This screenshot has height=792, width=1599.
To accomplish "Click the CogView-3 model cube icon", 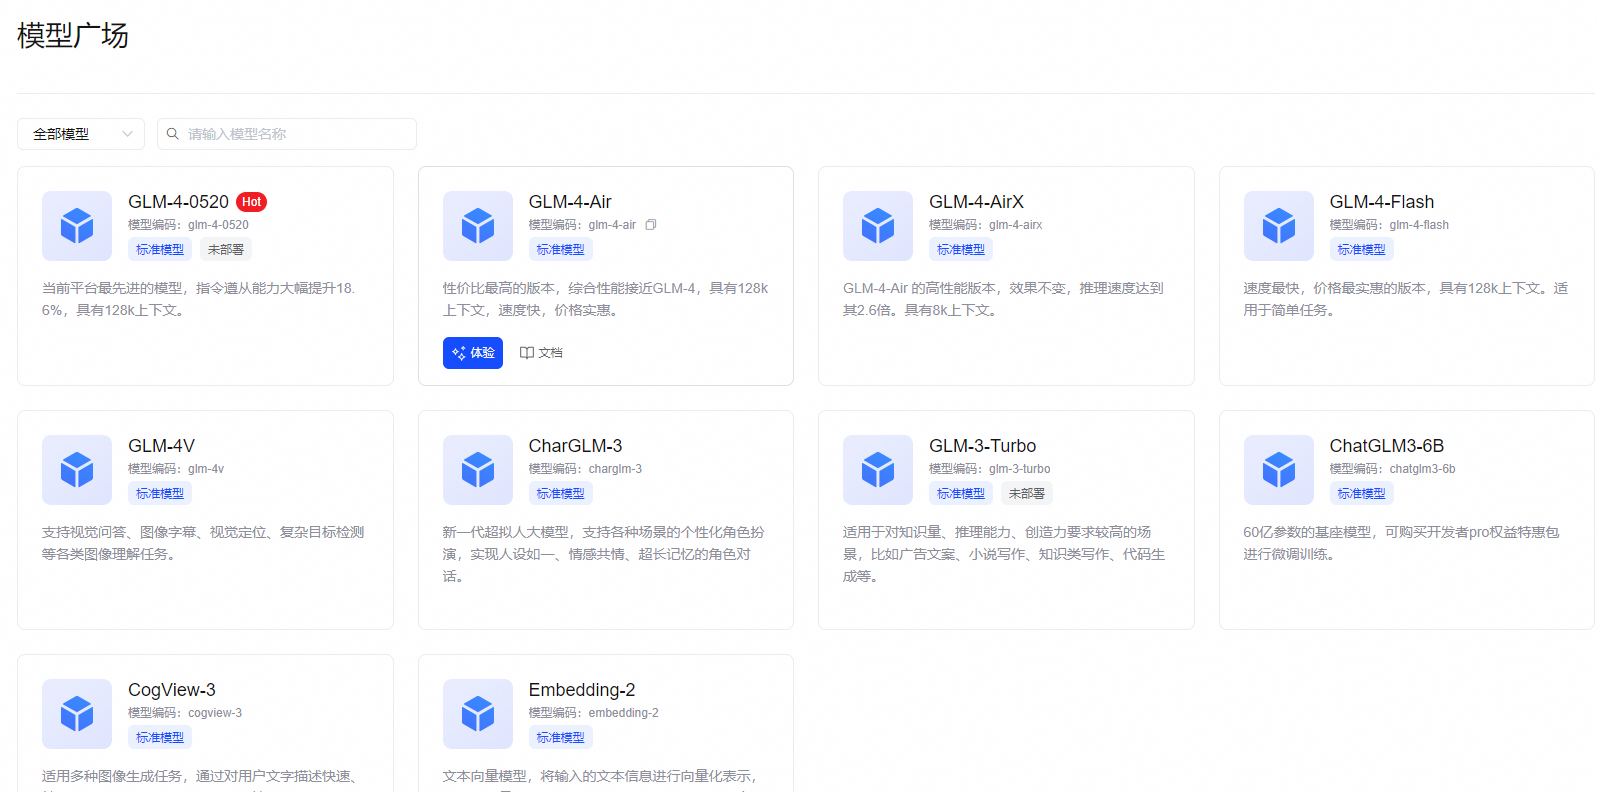I will click(x=77, y=714).
